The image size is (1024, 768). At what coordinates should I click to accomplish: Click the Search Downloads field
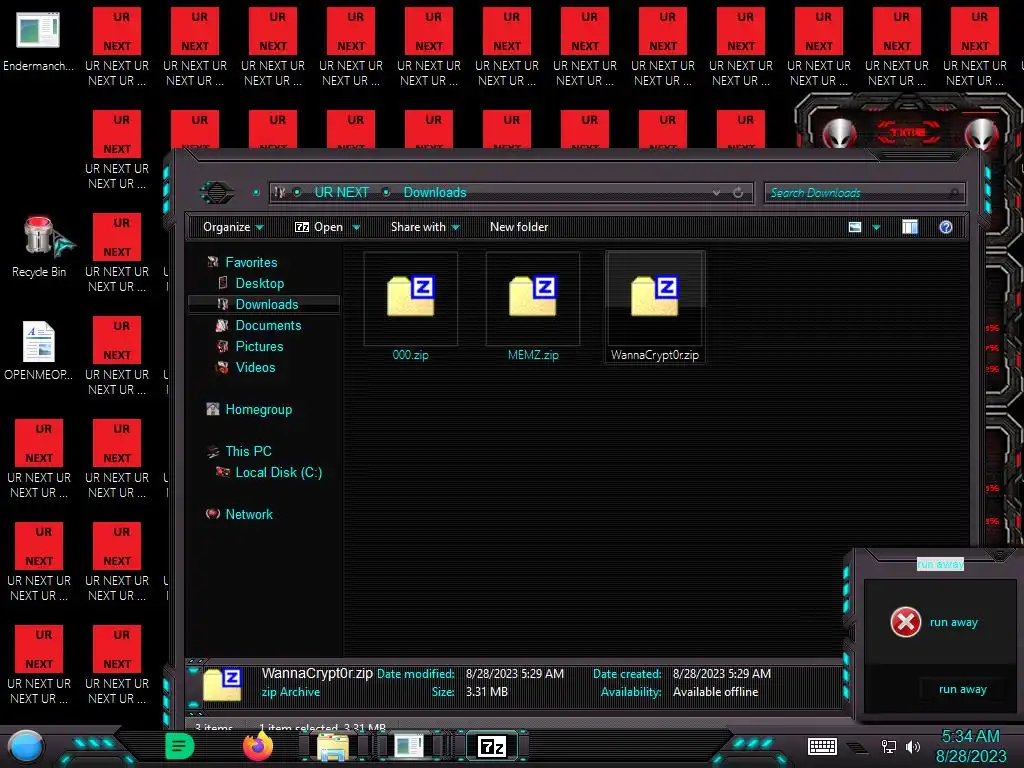(x=865, y=193)
